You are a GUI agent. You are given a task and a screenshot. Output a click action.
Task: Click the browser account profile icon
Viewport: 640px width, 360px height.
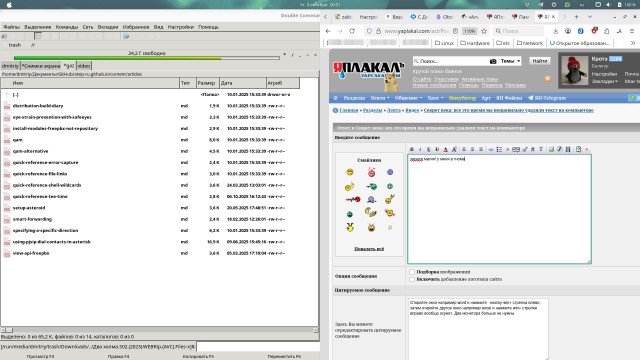click(568, 31)
